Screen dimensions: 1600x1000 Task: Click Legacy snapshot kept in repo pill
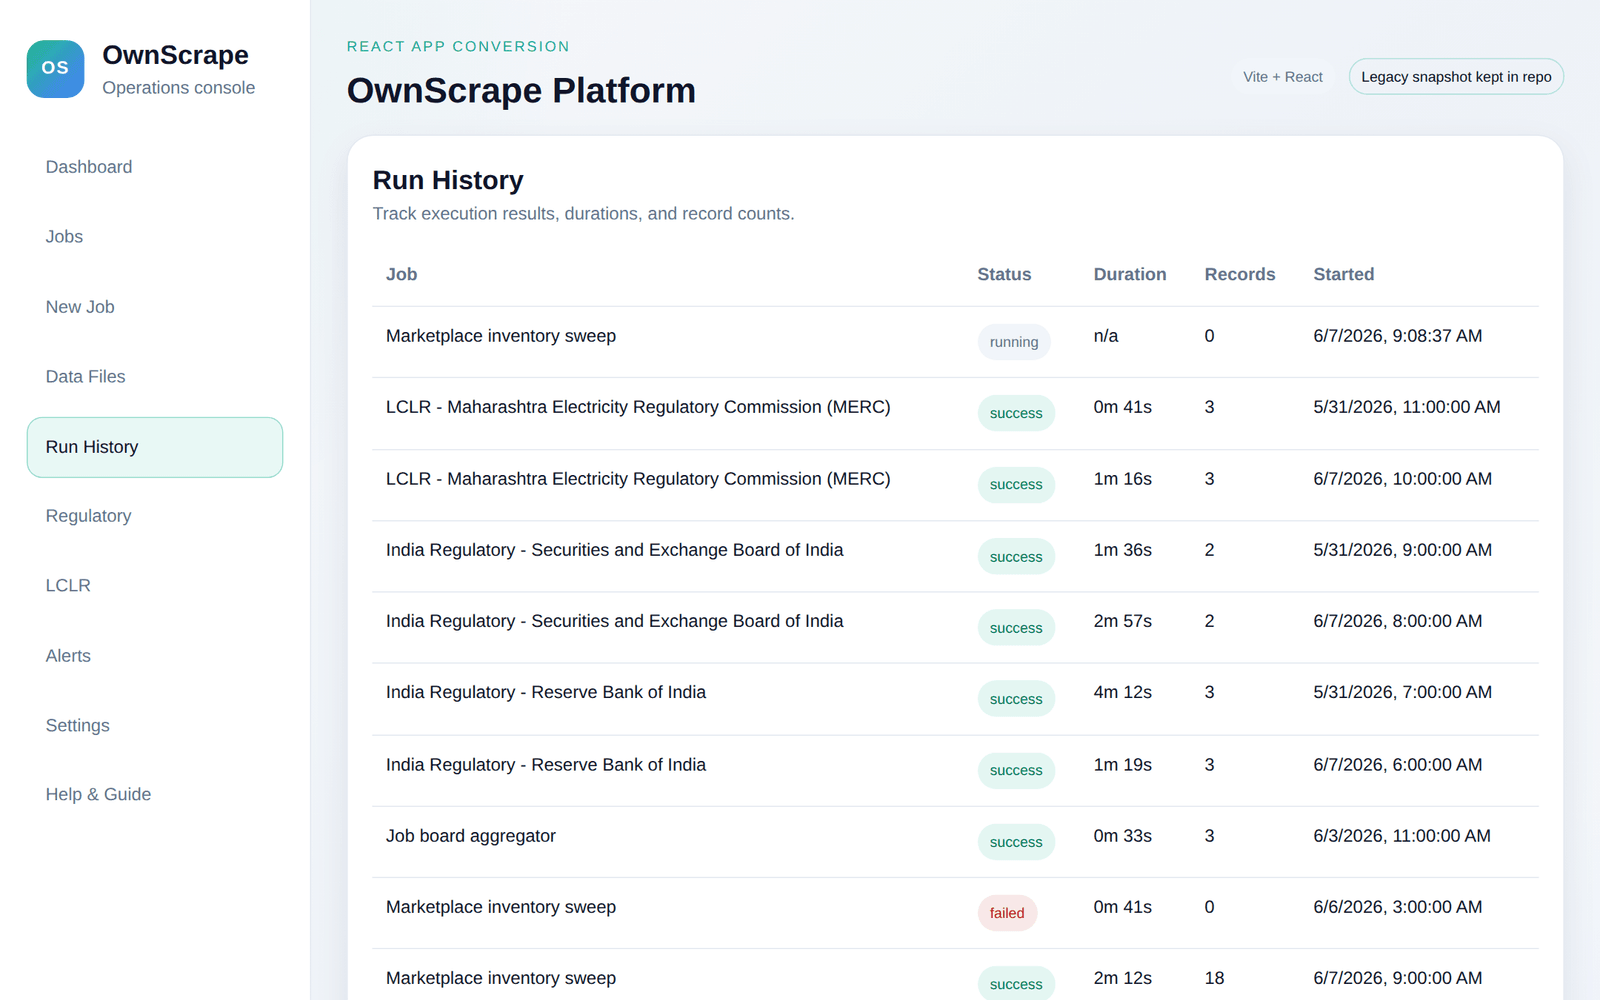coord(1456,77)
